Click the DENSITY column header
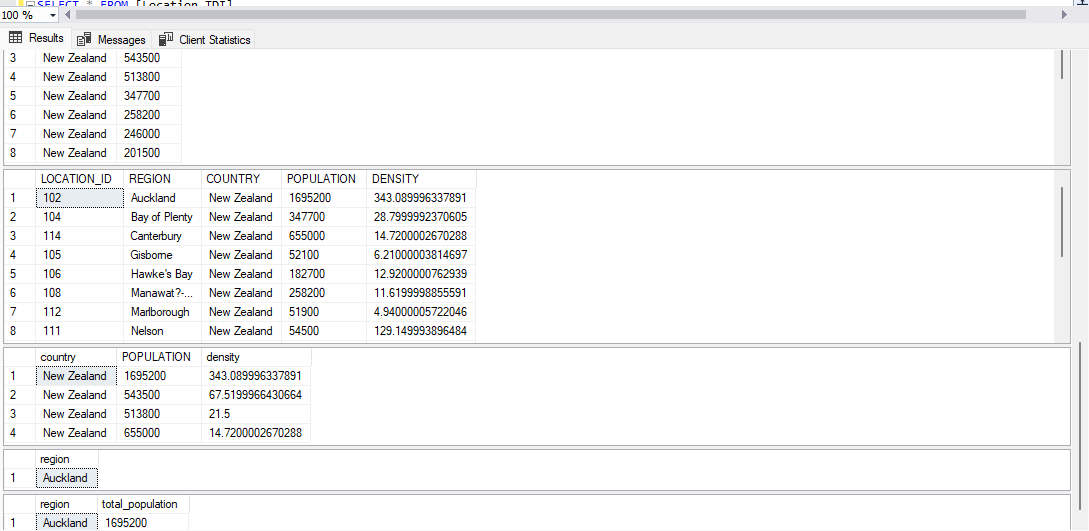The image size is (1089, 531). [x=421, y=178]
